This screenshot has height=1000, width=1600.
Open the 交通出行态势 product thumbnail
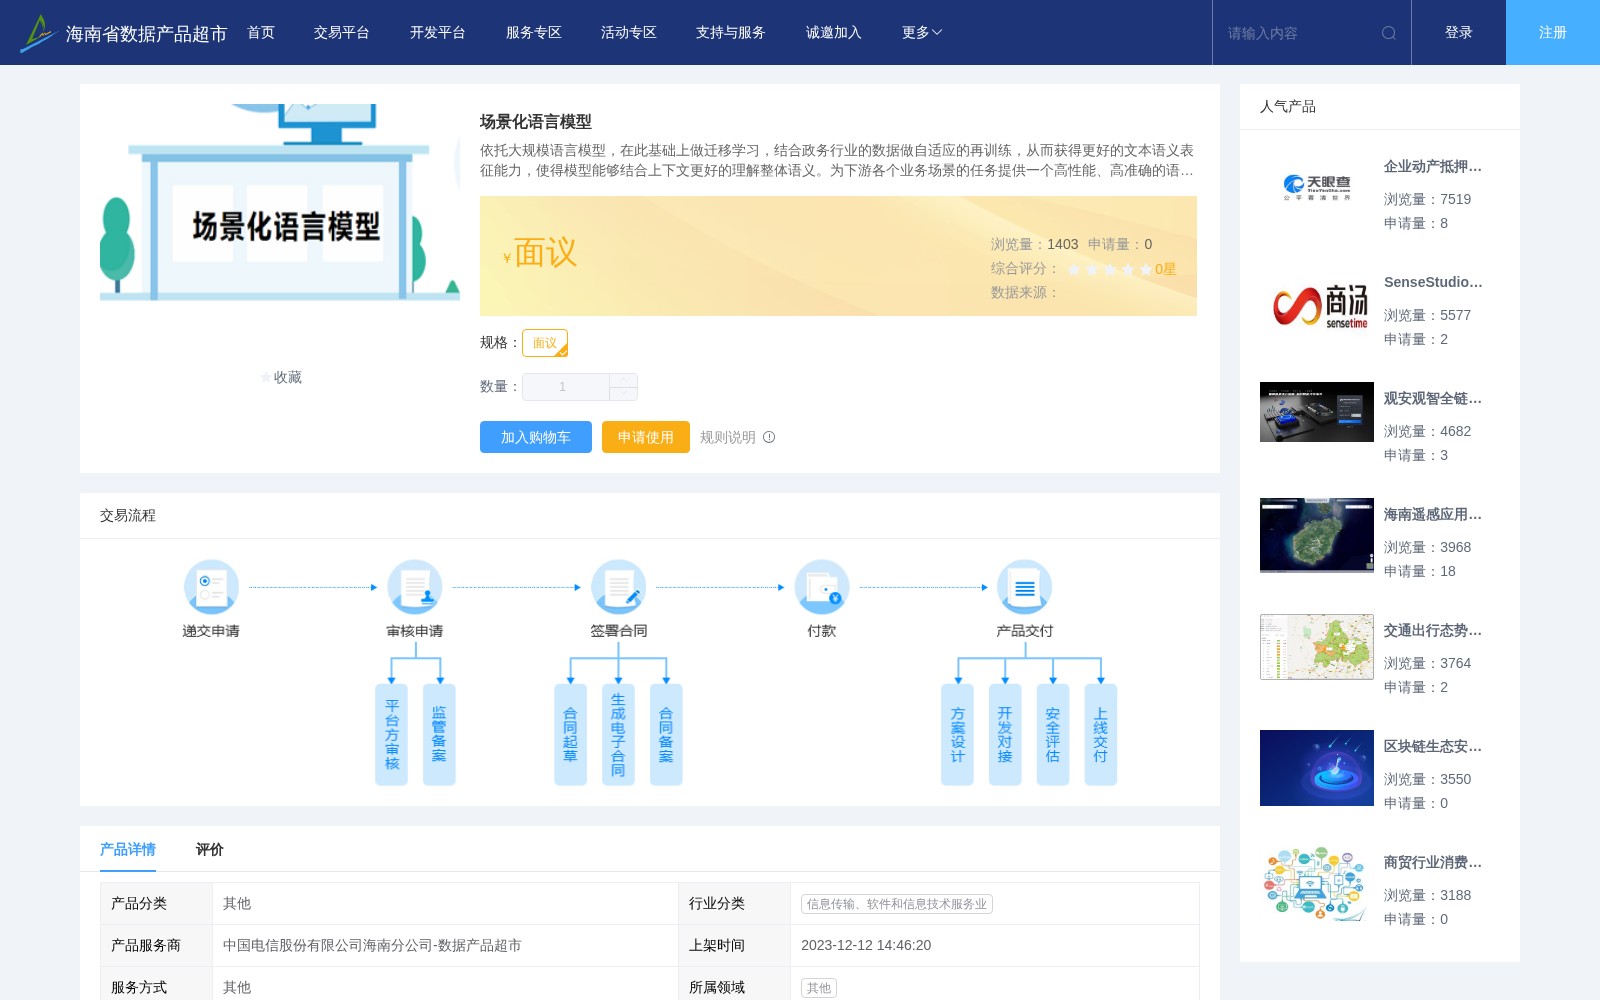[1317, 647]
